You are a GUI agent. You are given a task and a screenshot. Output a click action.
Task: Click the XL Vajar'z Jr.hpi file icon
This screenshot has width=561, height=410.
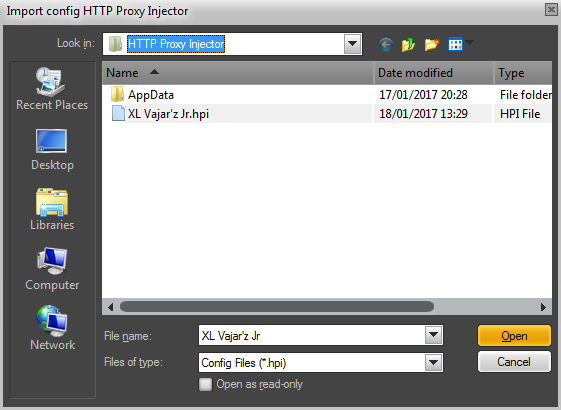(118, 113)
